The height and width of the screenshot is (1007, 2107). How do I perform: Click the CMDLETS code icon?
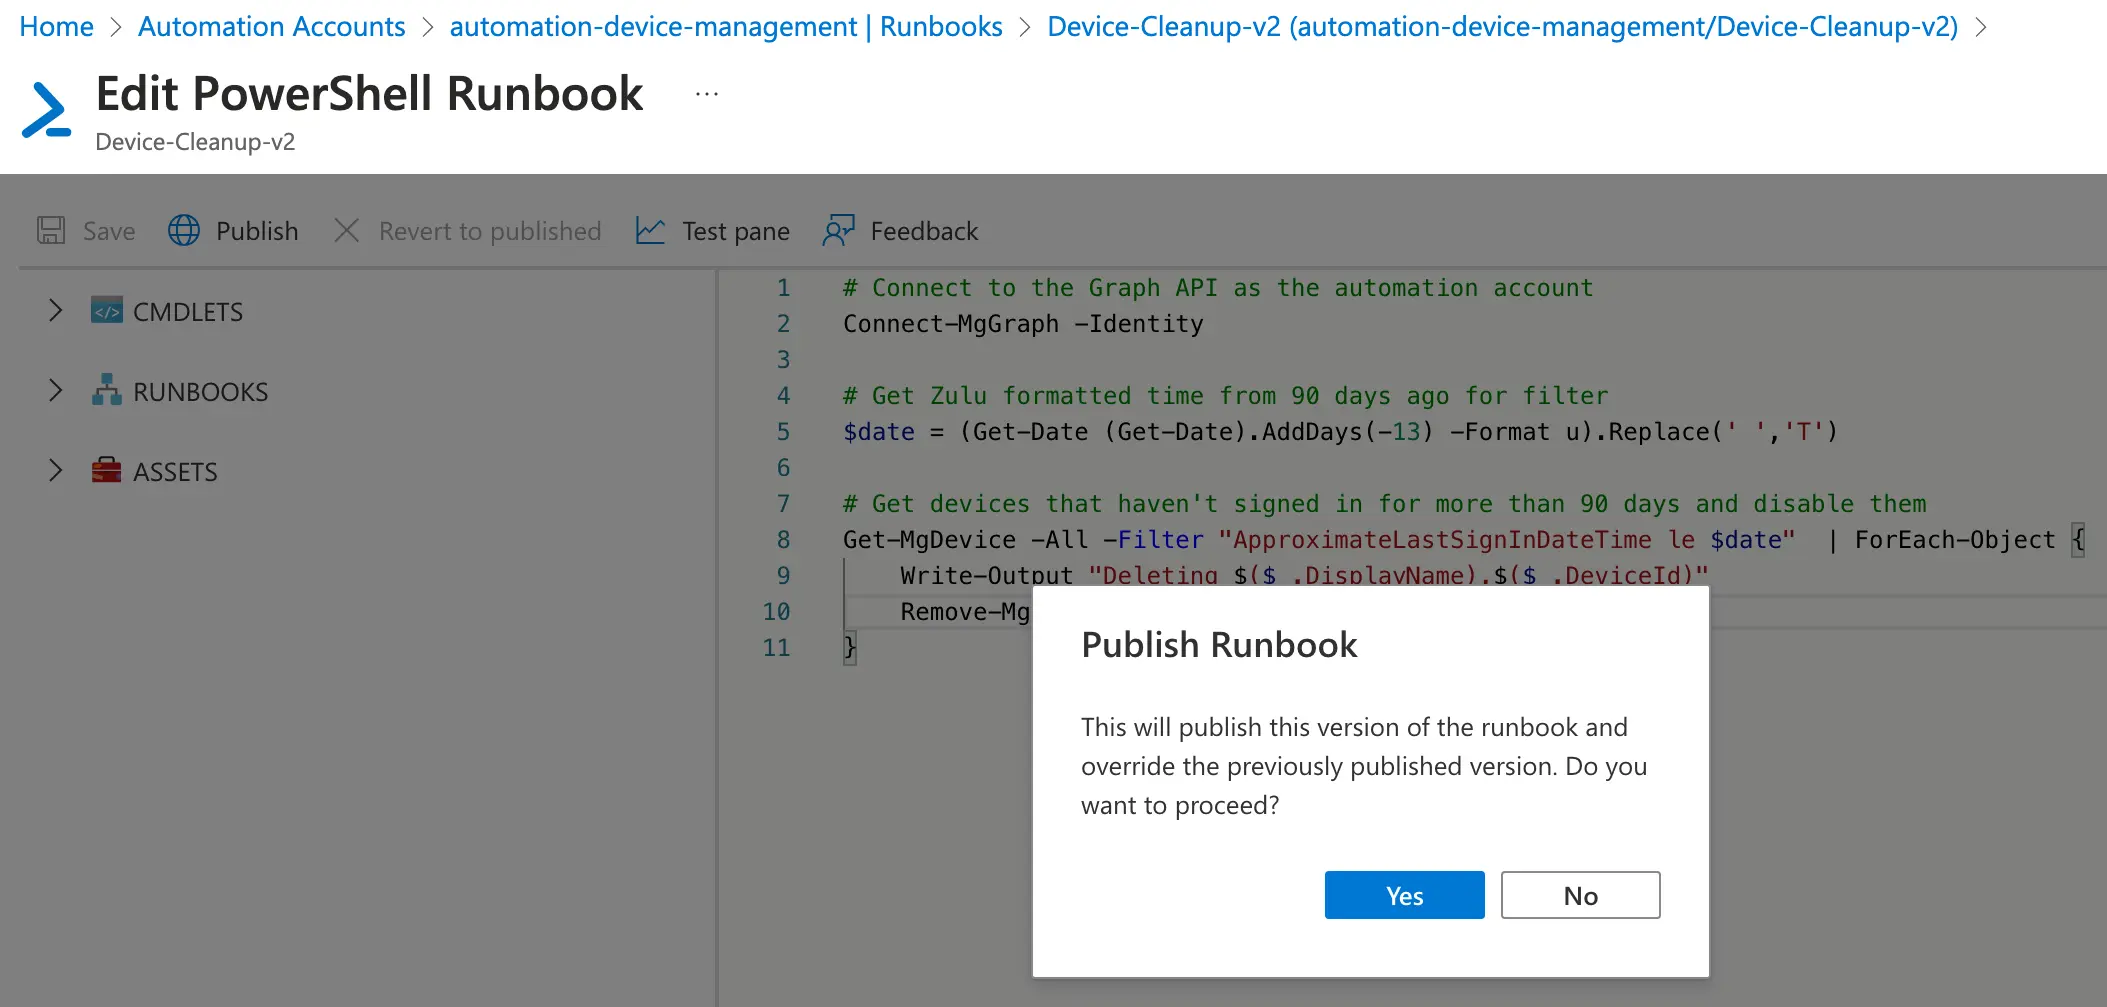106,311
